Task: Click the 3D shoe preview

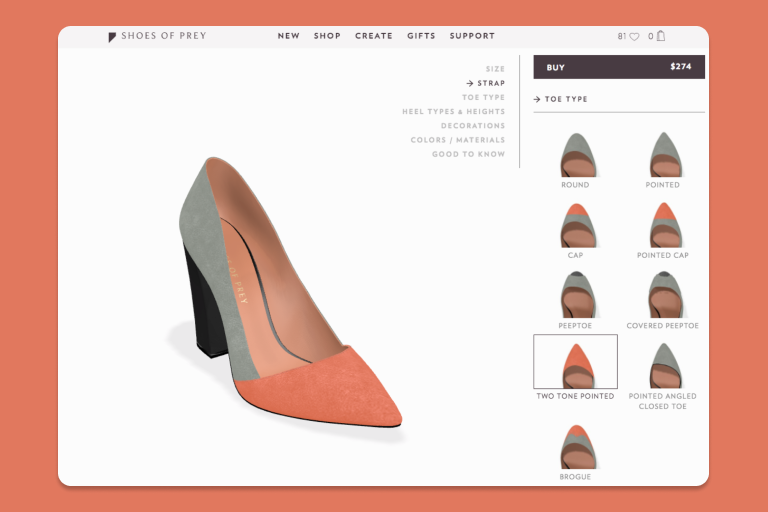Action: (x=289, y=294)
